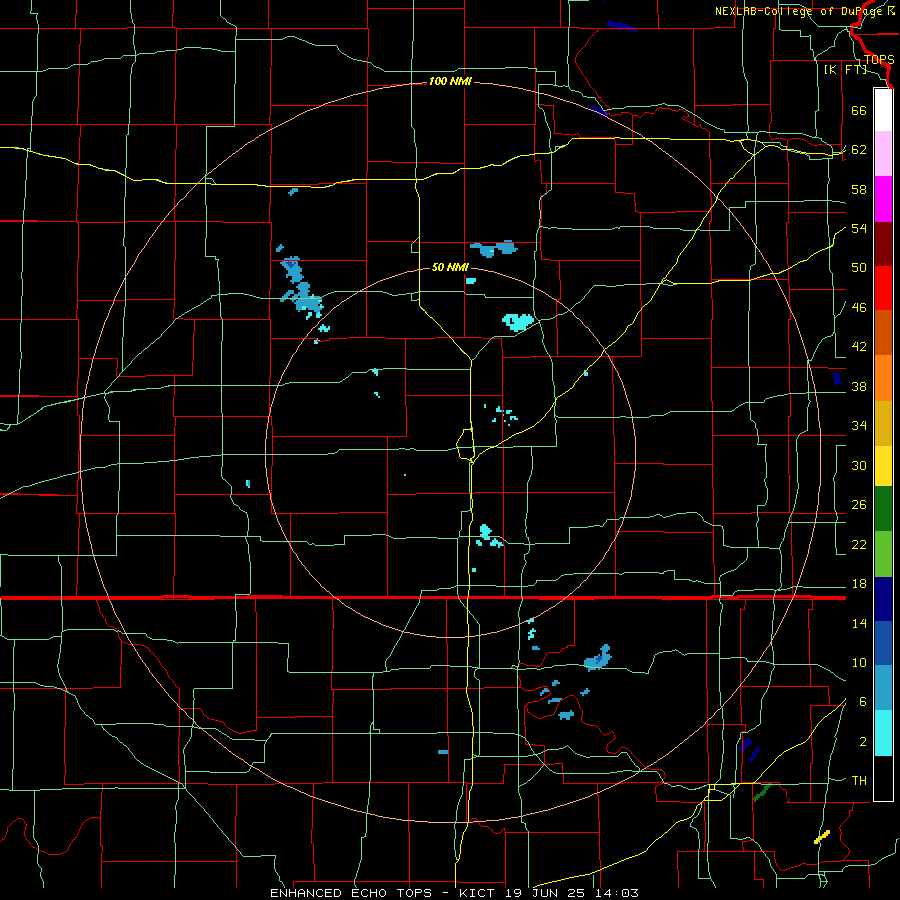900x900 pixels.
Task: Select the light green legend swatch
Action: pos(883,554)
